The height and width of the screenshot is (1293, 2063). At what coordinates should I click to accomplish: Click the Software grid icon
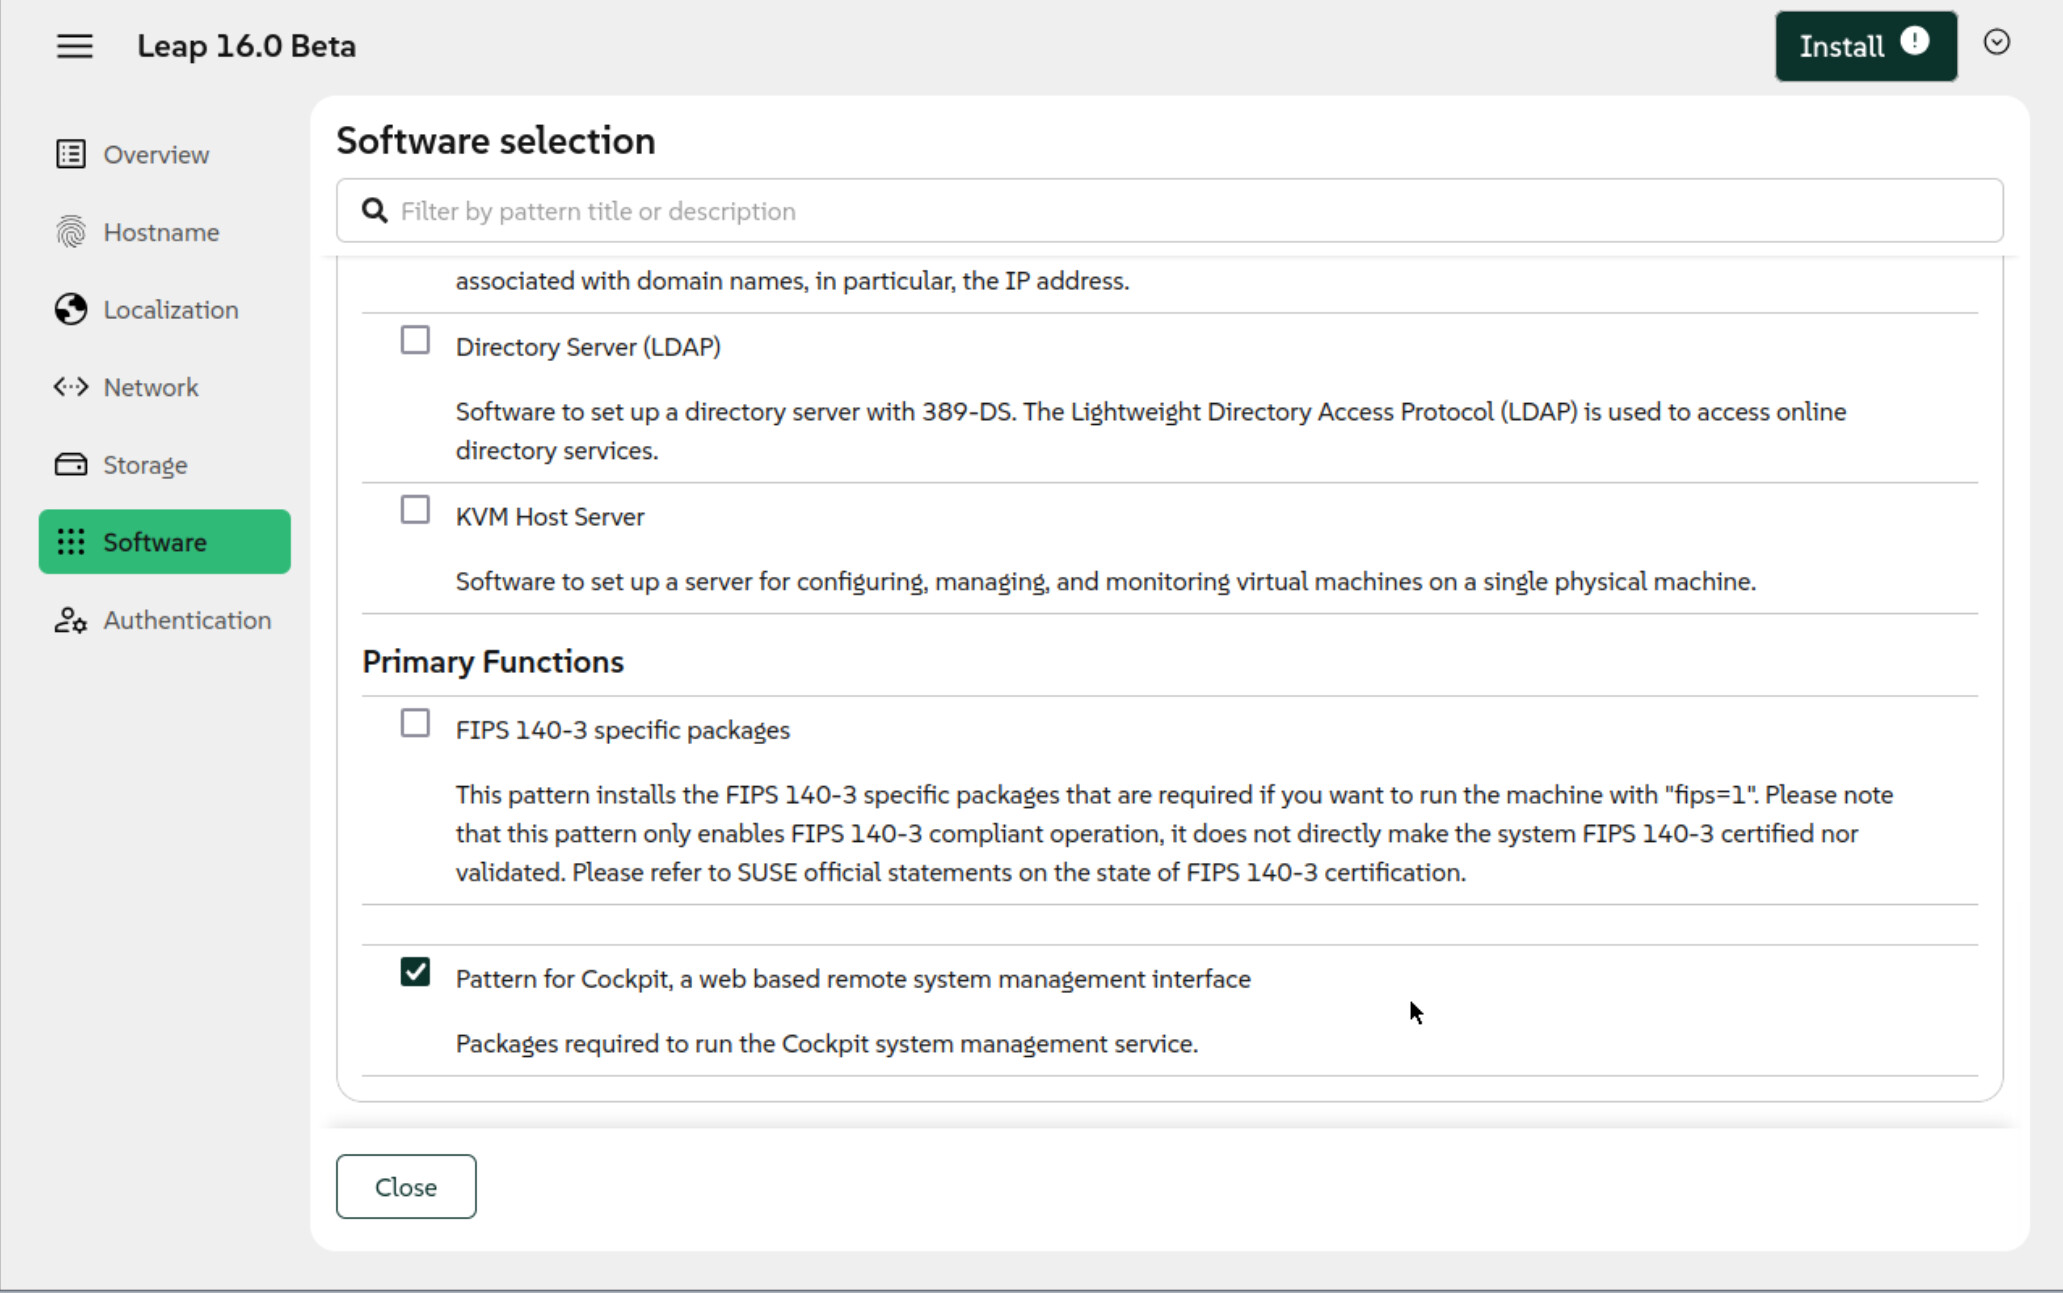[x=70, y=542]
